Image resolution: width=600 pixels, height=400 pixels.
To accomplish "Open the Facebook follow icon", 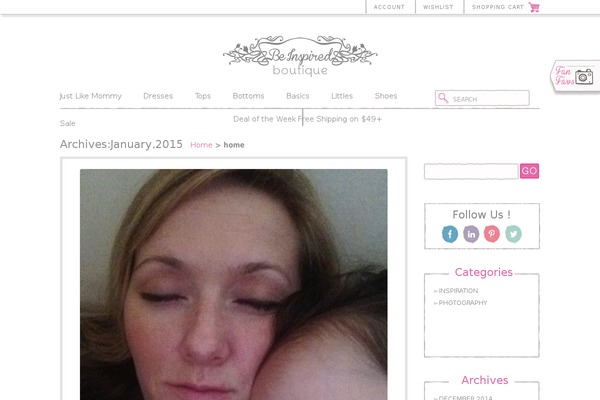I will tap(450, 234).
